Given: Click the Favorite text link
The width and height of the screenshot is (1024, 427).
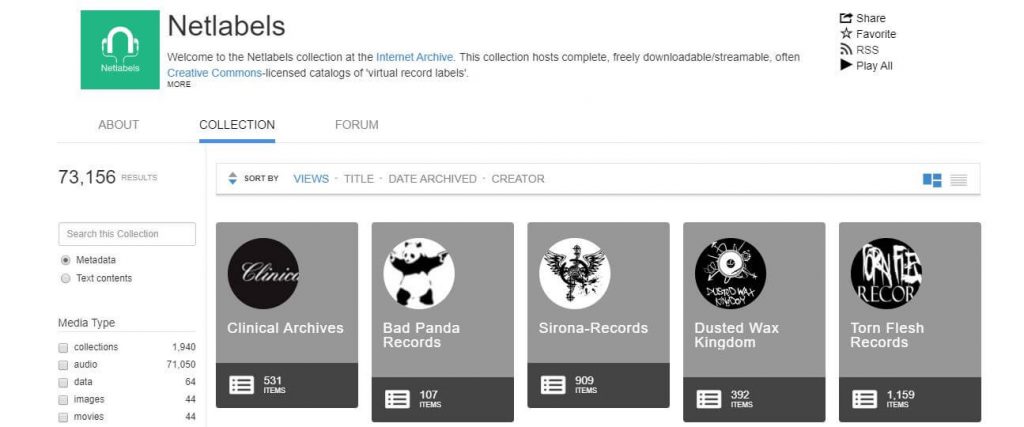Looking at the screenshot, I should click(x=876, y=34).
